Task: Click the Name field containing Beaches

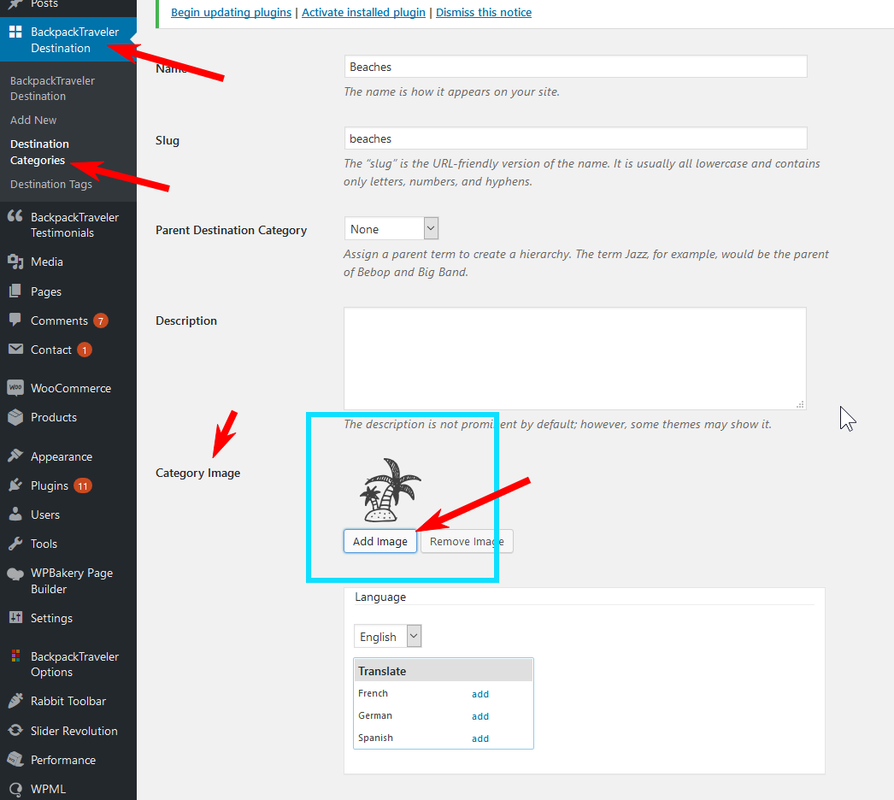Action: point(575,67)
